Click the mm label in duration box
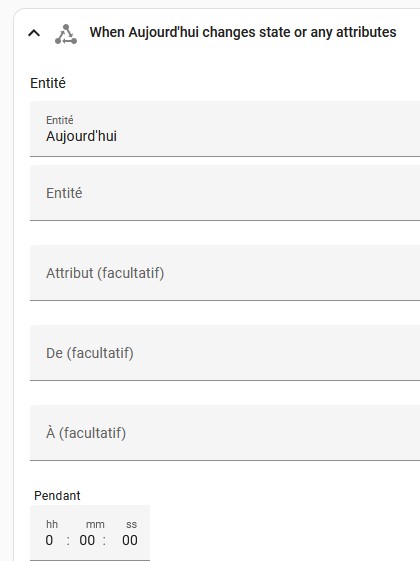 coord(95,525)
